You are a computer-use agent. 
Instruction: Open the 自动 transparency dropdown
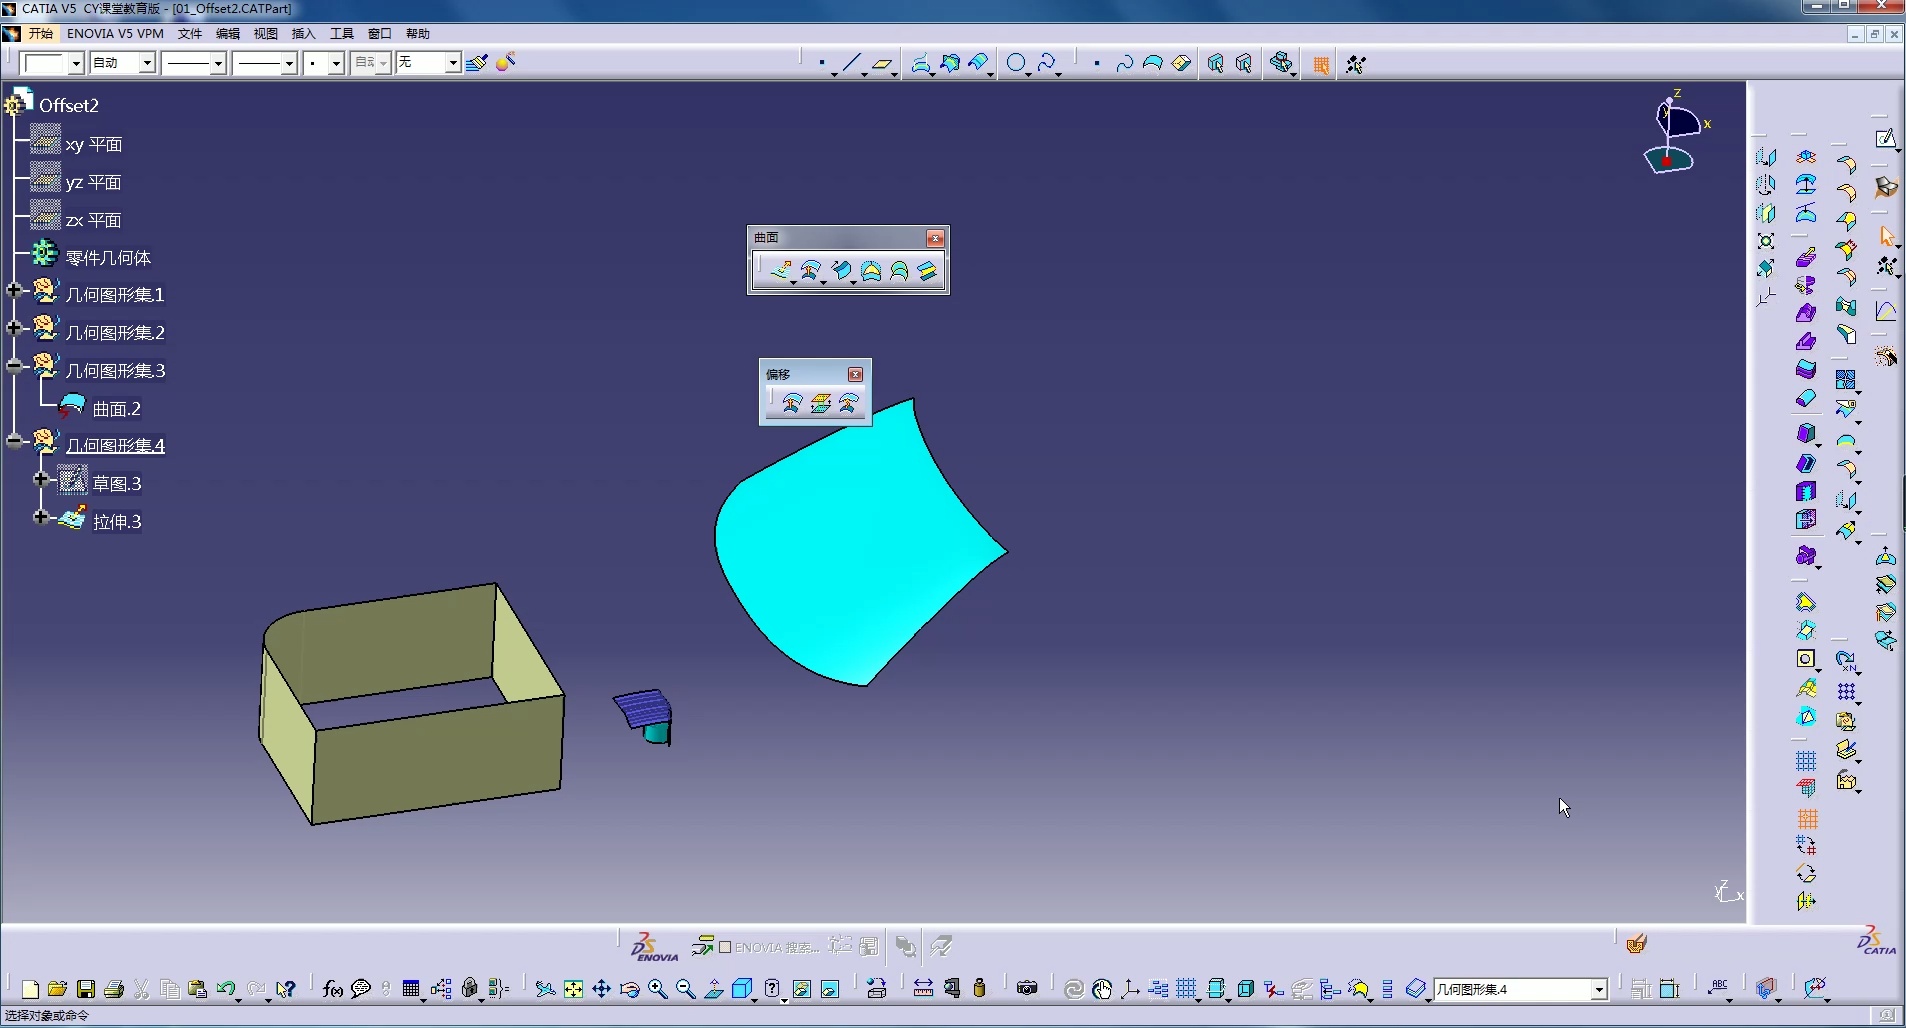click(x=146, y=63)
